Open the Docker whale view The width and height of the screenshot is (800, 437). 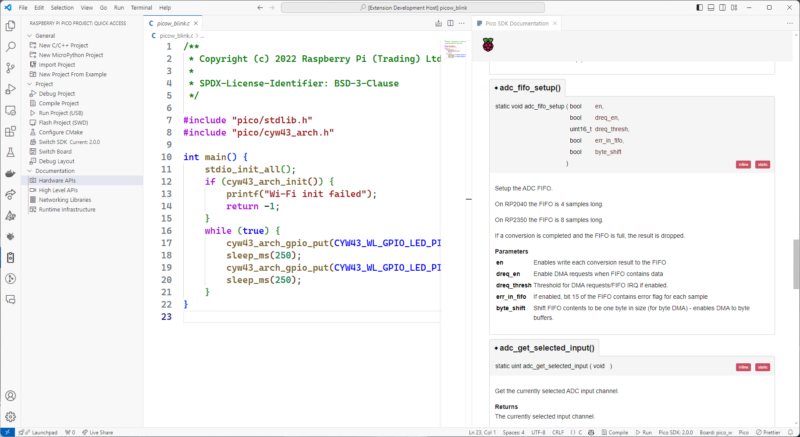click(10, 174)
